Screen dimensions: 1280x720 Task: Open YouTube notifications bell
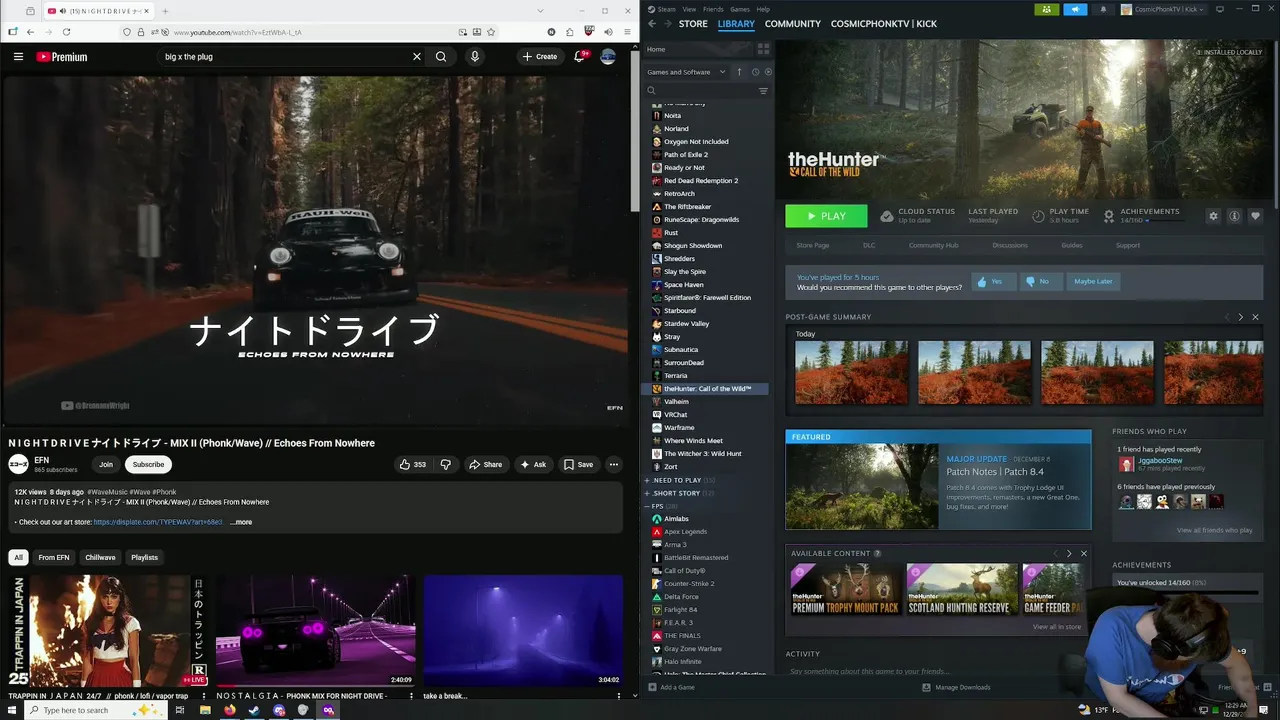click(x=579, y=57)
